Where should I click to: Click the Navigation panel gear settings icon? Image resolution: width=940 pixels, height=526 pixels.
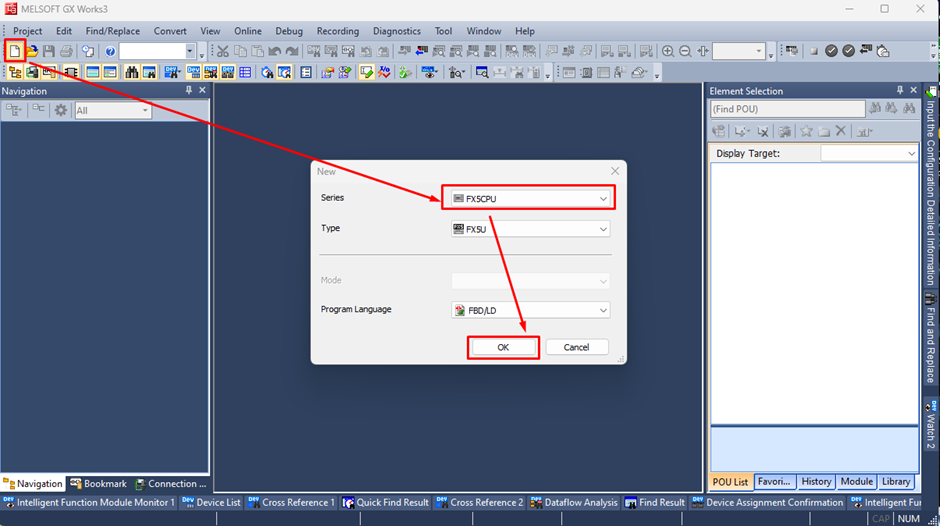(61, 110)
